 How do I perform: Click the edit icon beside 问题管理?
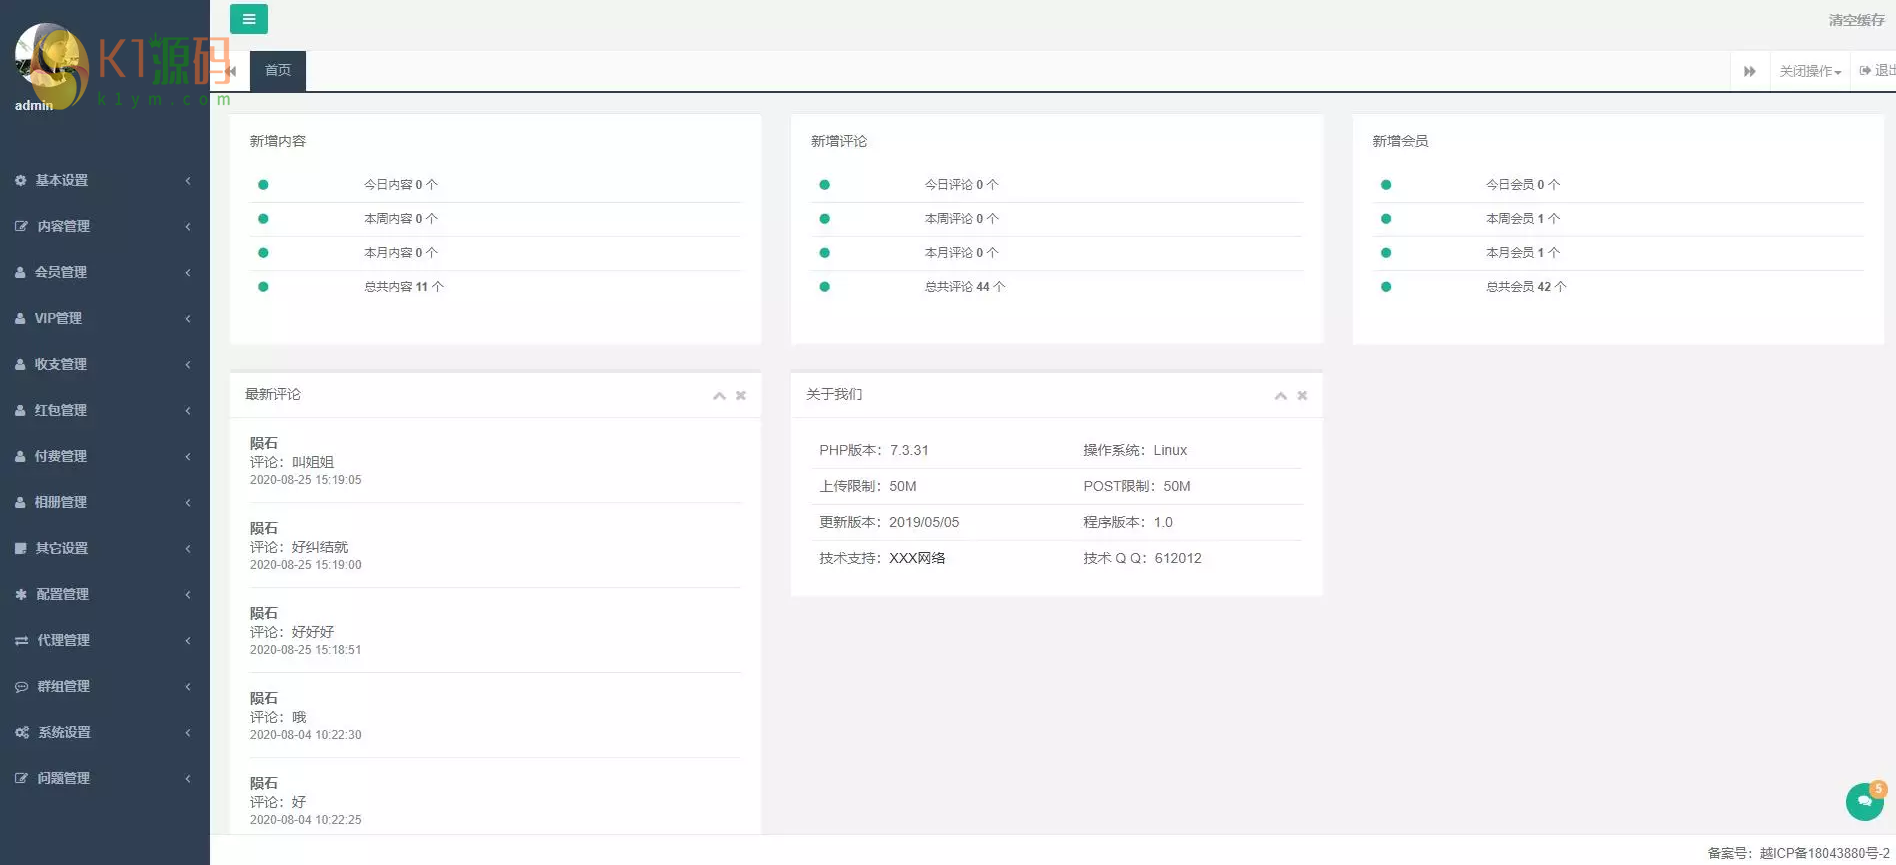coord(21,778)
